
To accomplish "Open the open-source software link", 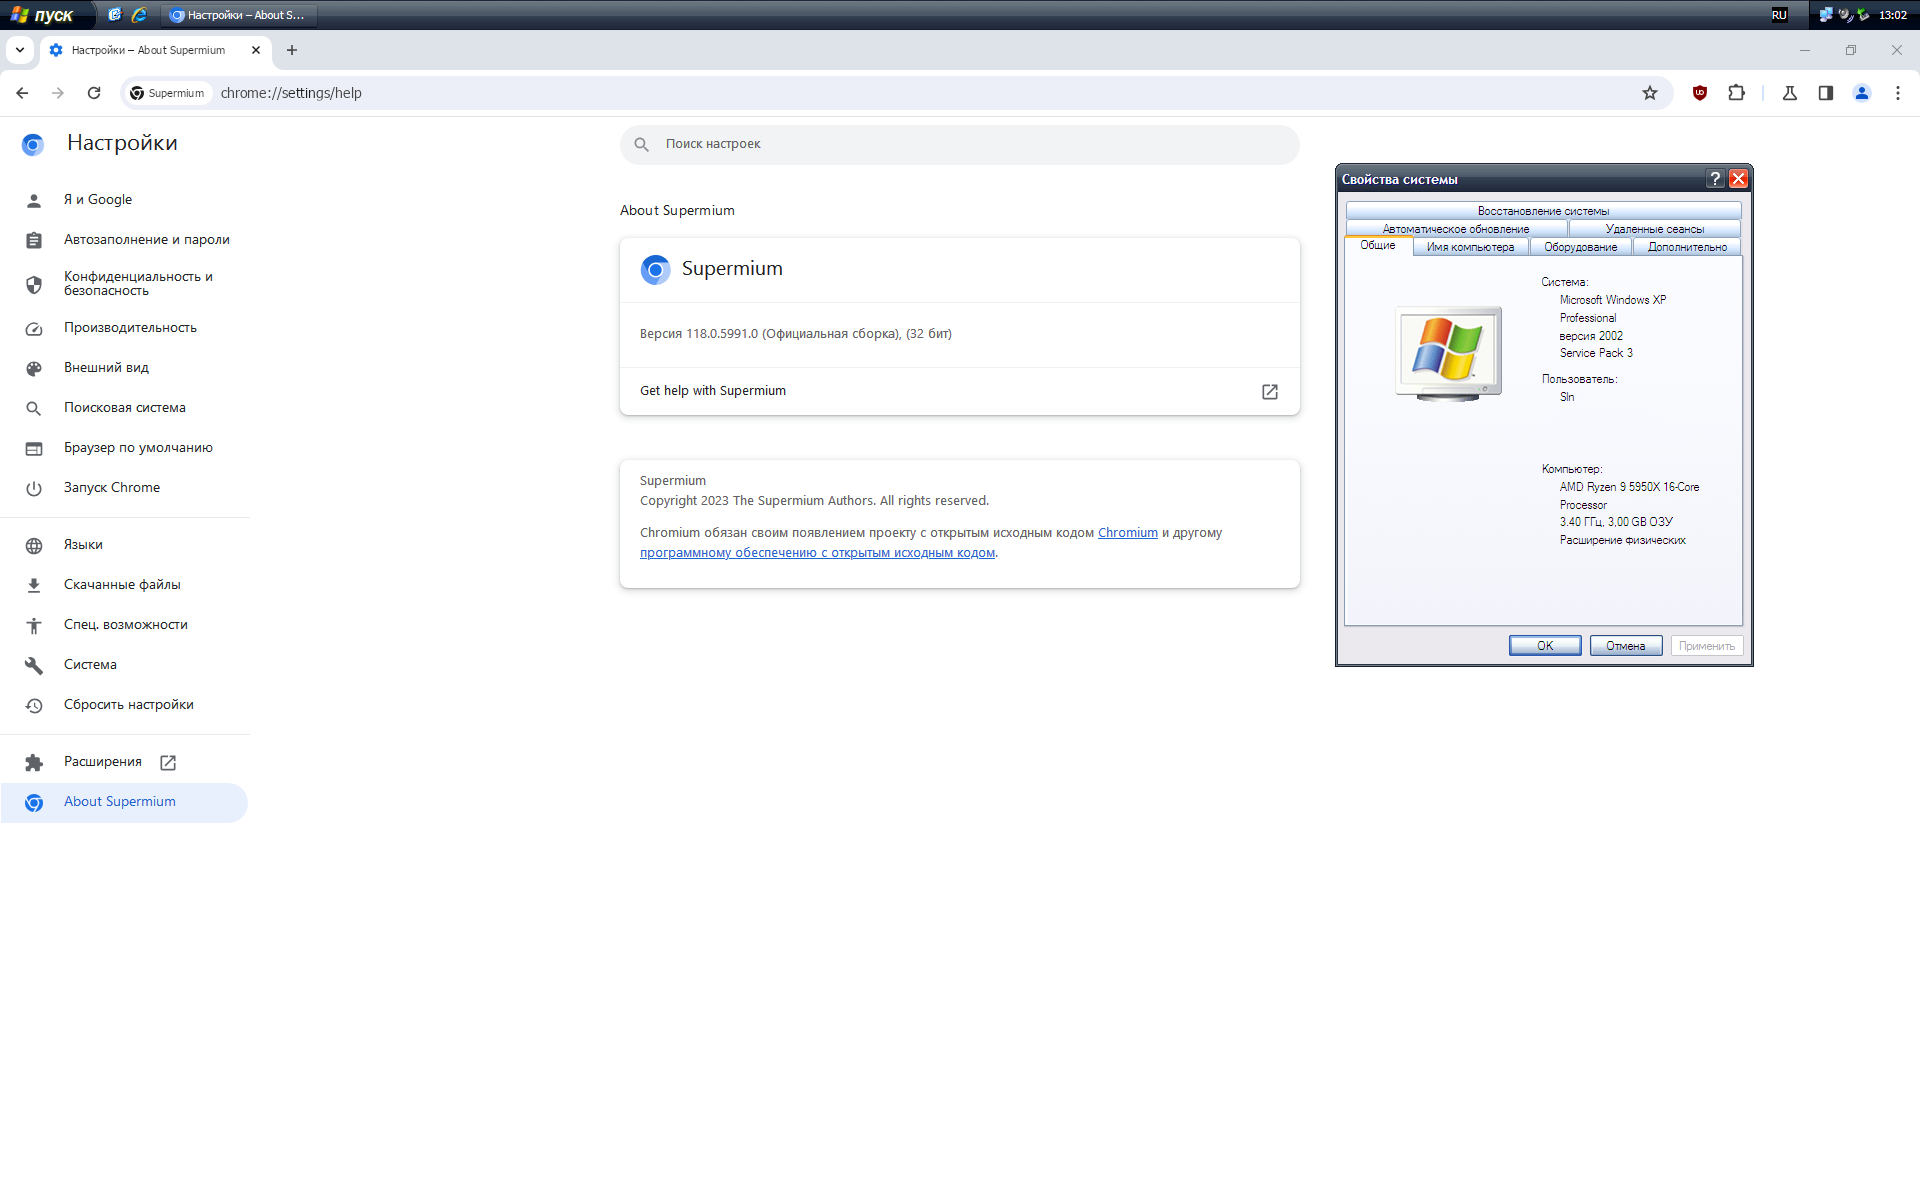I will point(817,553).
